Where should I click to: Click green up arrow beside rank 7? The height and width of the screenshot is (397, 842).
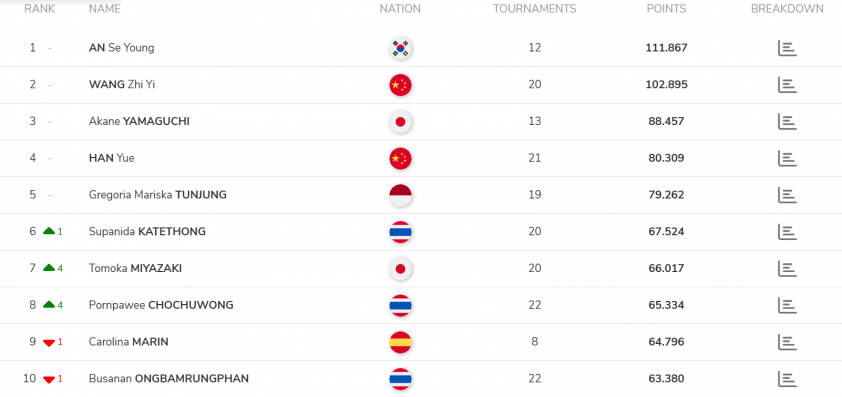pyautogui.click(x=49, y=268)
